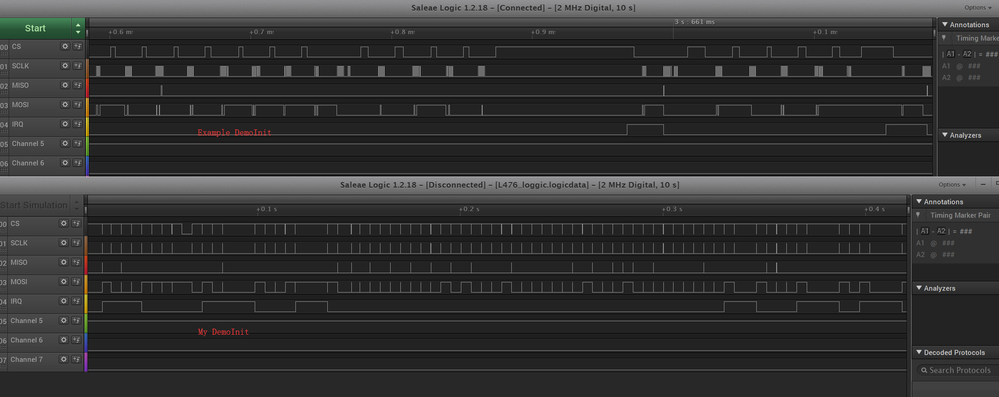Open MOSI channel settings gear in bottom window

coord(64,282)
